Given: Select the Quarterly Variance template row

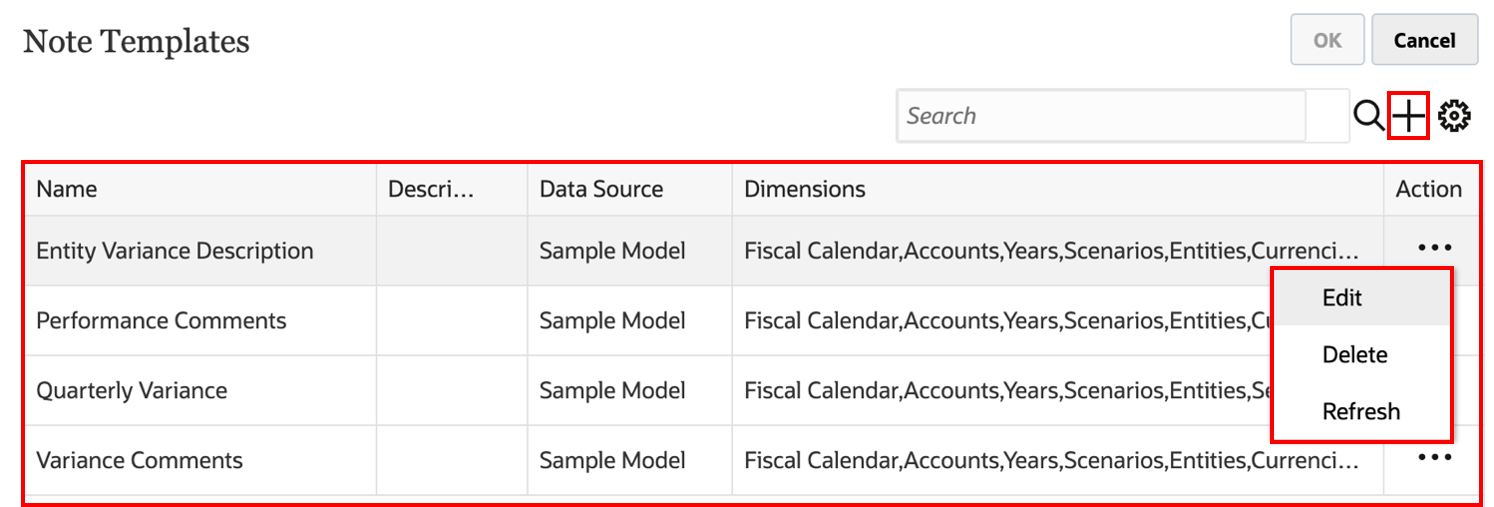Looking at the screenshot, I should tap(132, 391).
